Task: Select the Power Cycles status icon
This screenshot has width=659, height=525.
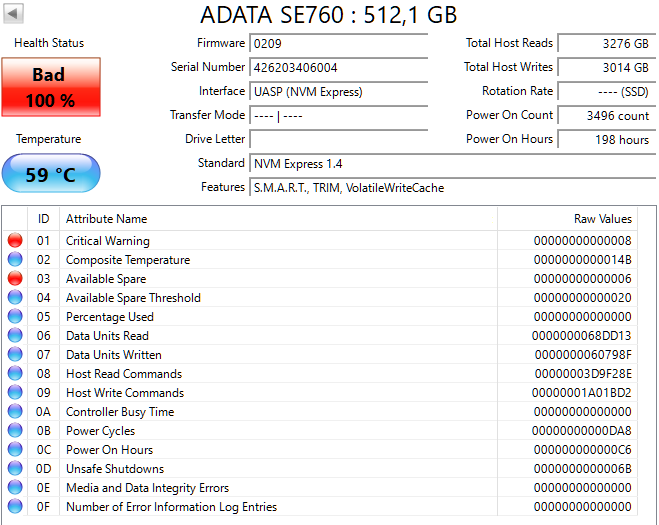Action: 15,430
